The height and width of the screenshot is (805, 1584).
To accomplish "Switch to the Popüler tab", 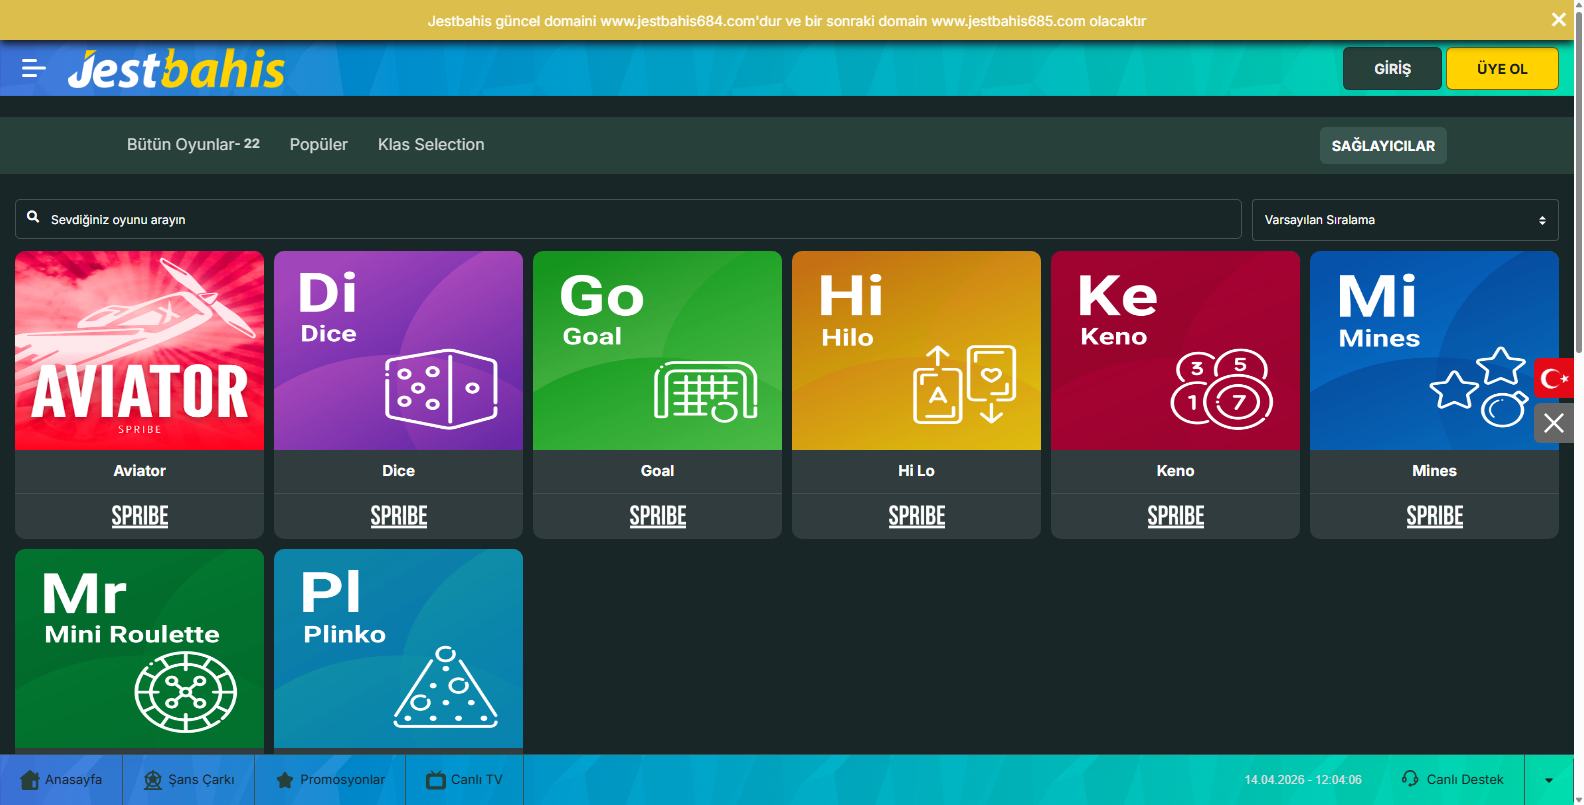I will click(319, 144).
